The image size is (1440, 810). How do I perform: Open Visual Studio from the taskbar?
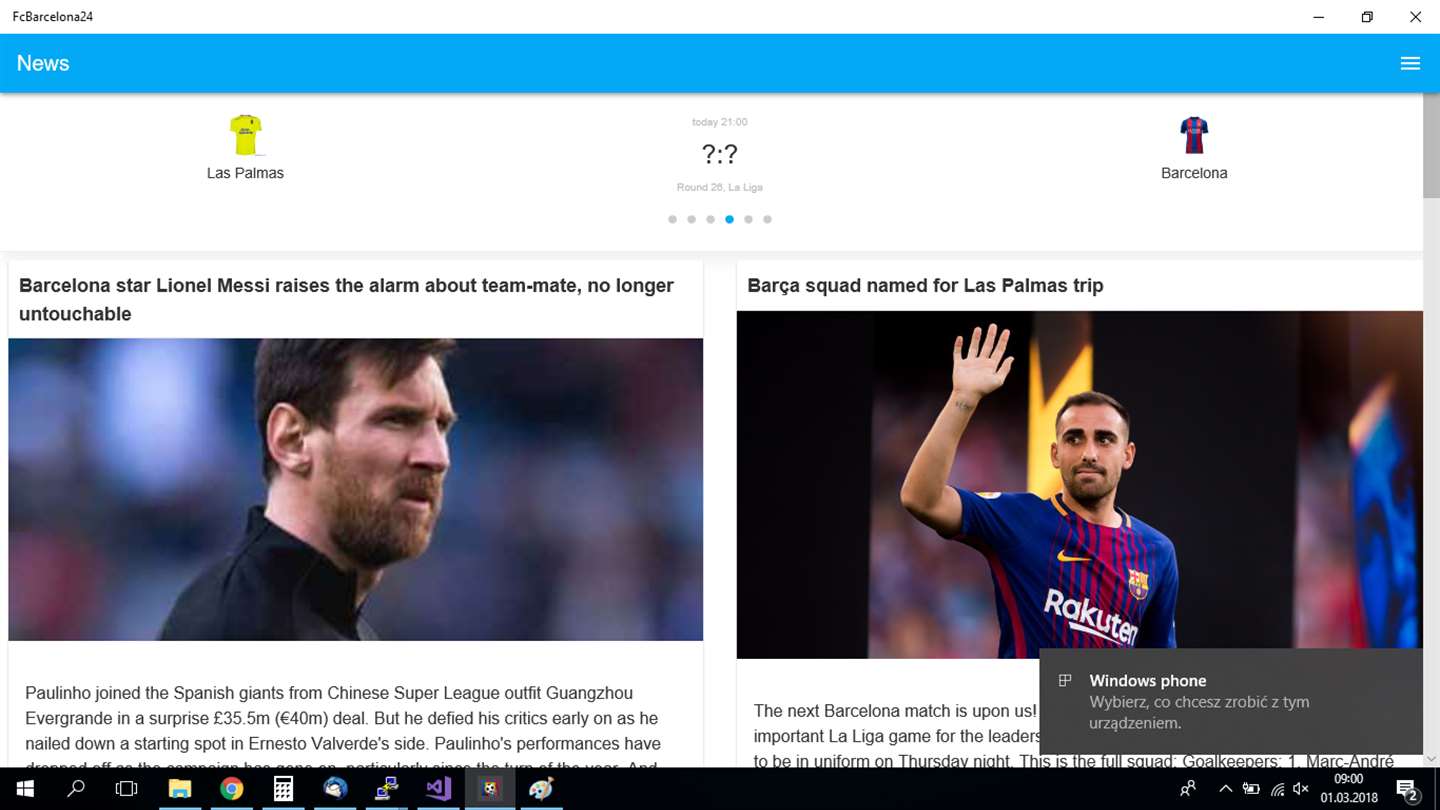tap(438, 789)
